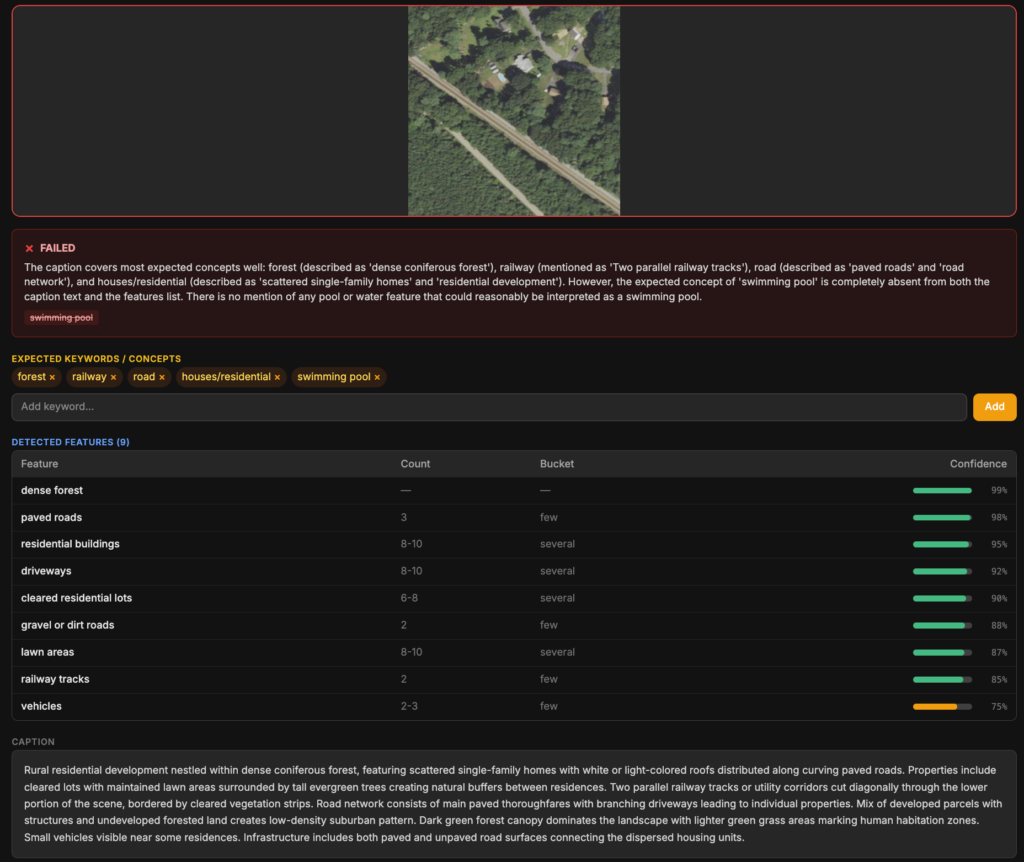Click the caption text block
The image size is (1024, 862).
tap(513, 803)
